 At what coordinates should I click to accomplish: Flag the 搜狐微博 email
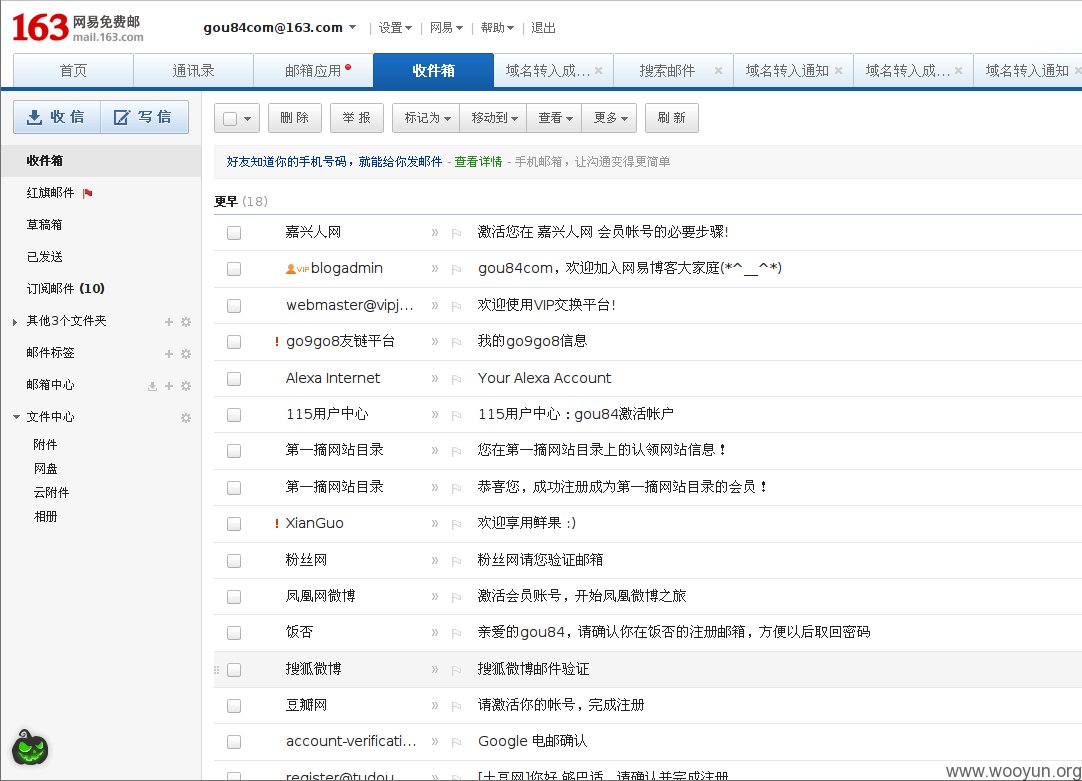456,670
